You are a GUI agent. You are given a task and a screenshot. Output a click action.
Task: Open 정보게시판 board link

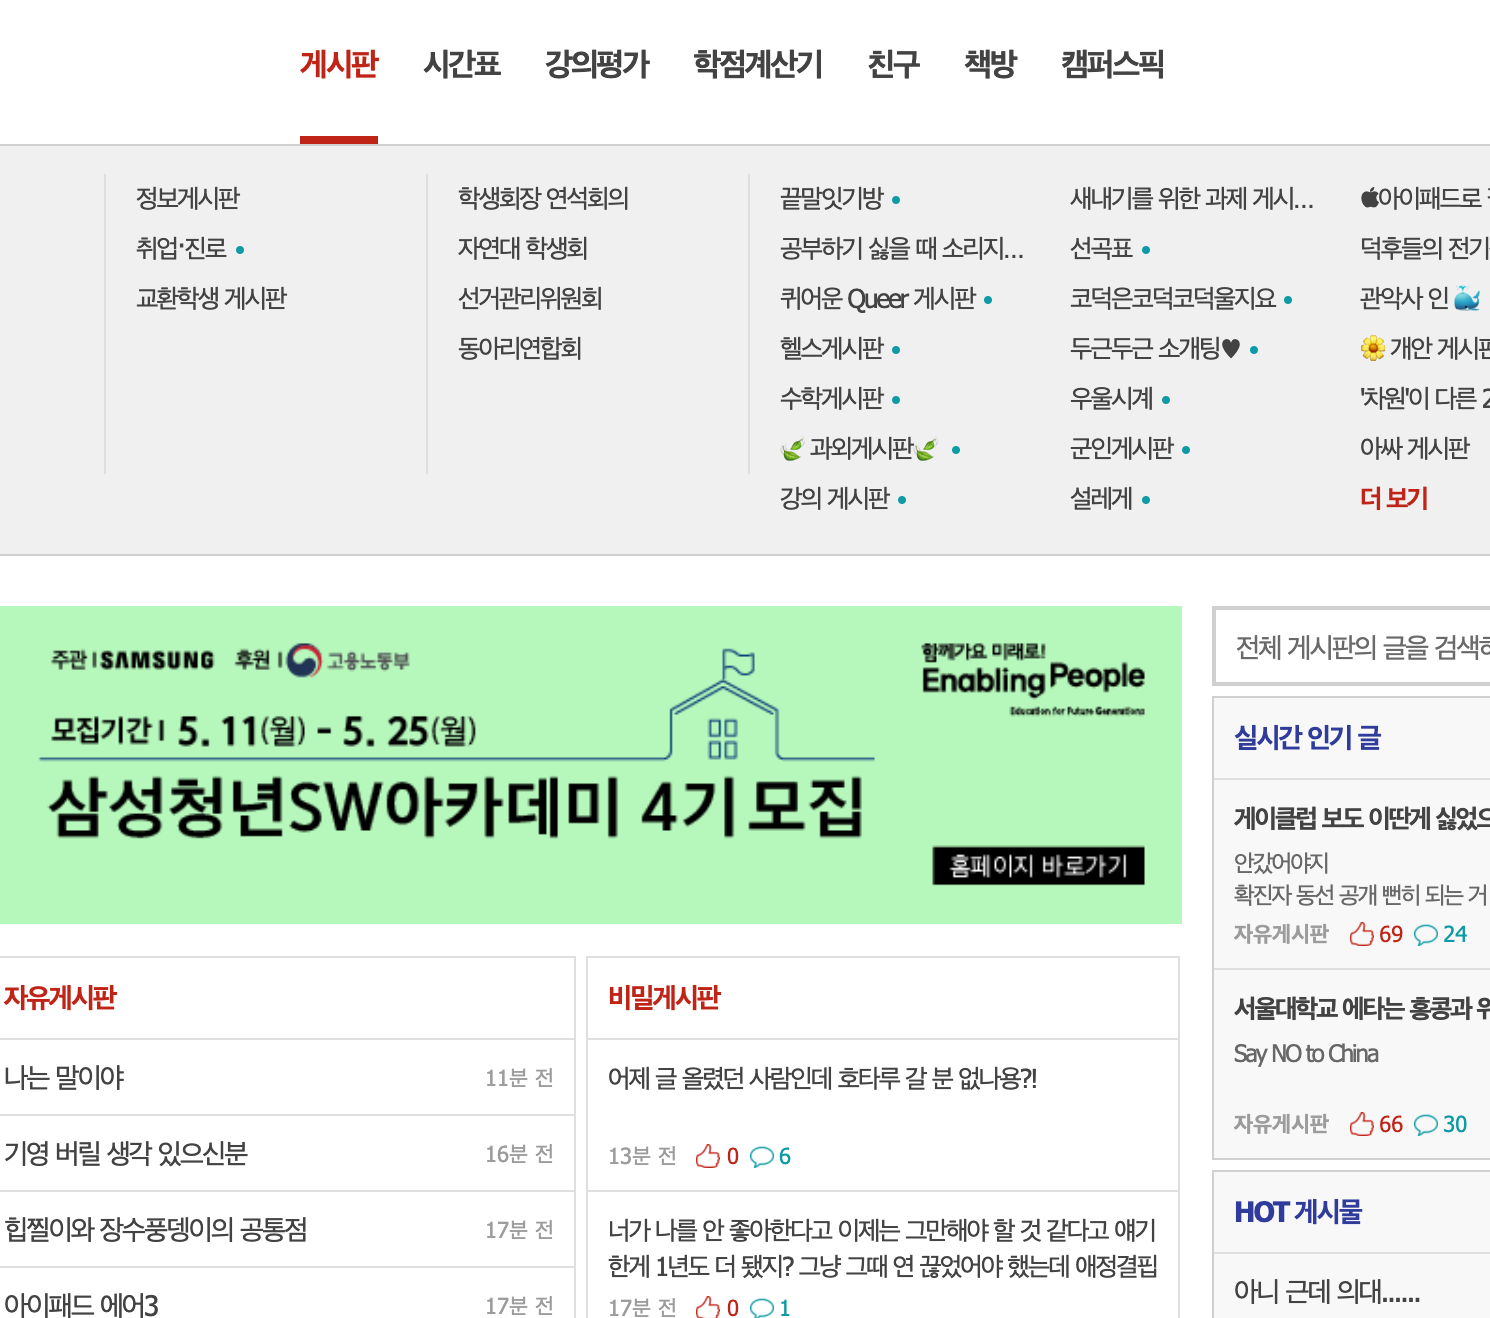(188, 198)
